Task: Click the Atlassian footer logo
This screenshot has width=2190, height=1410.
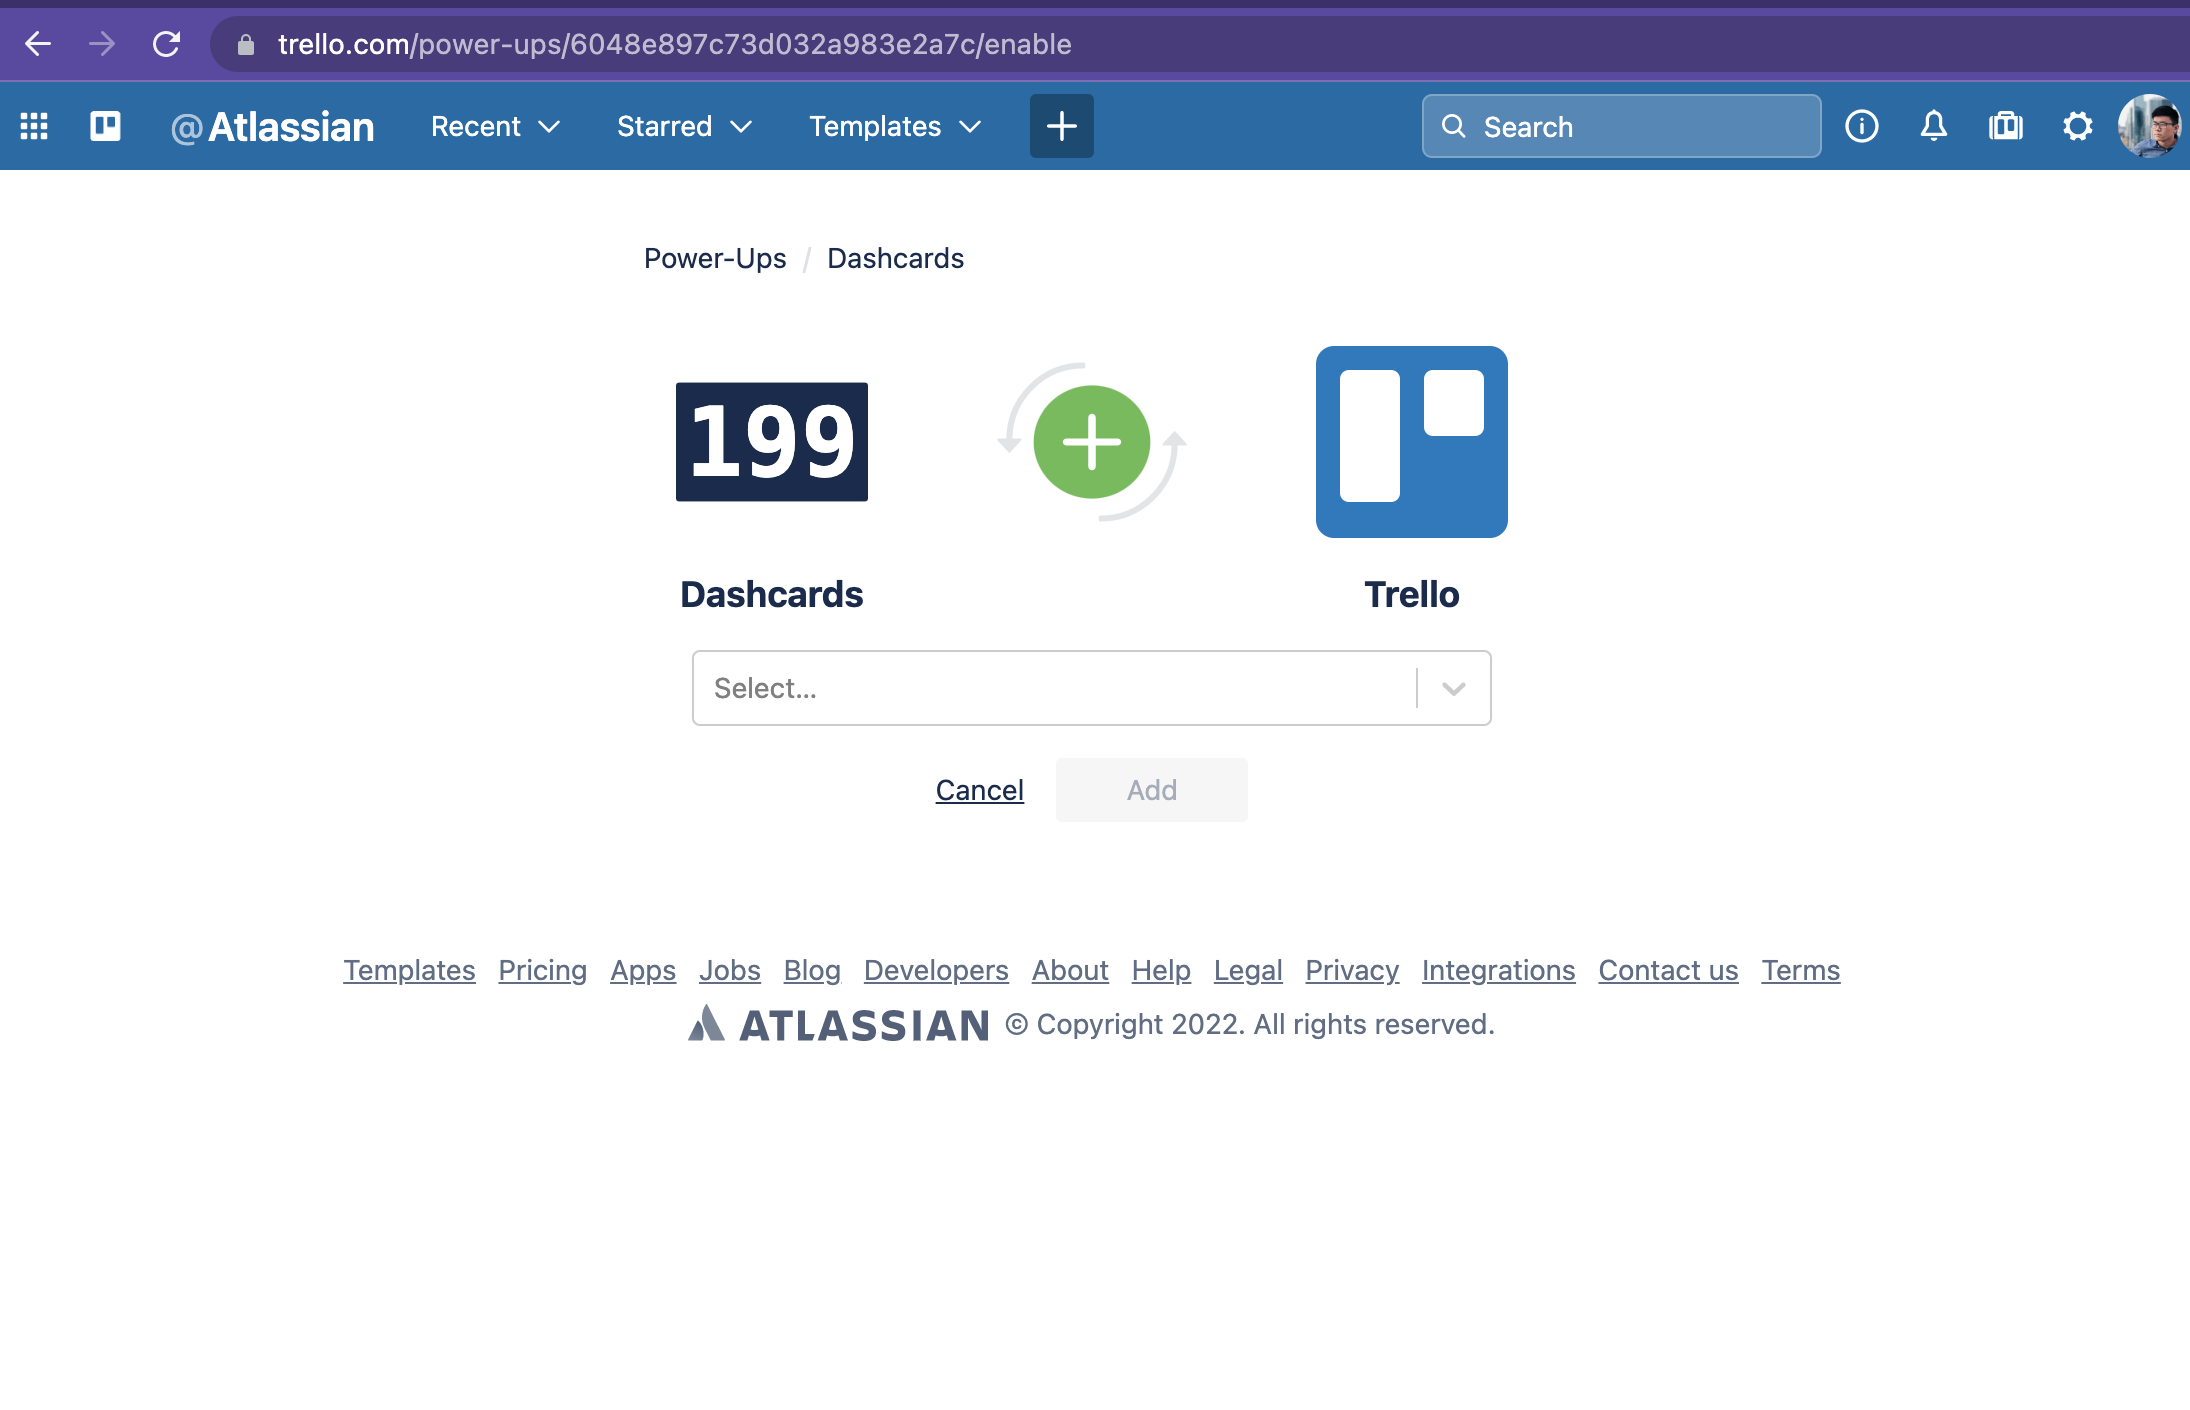Action: (838, 1024)
